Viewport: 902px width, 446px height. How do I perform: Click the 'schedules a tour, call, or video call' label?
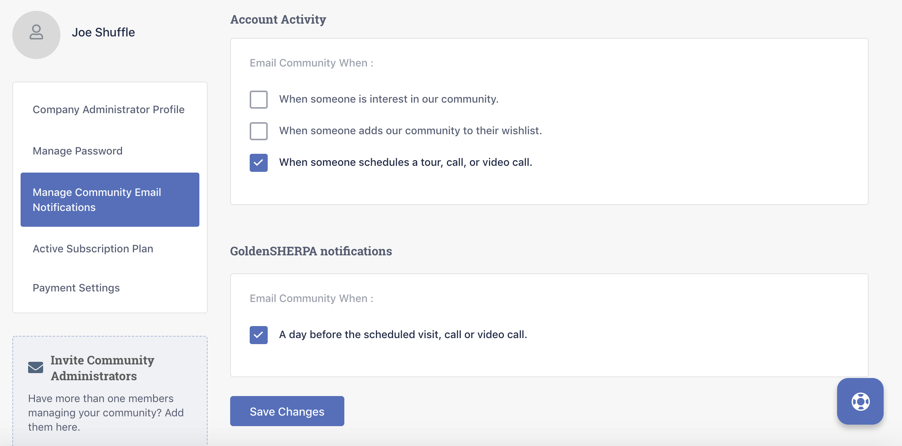(405, 162)
